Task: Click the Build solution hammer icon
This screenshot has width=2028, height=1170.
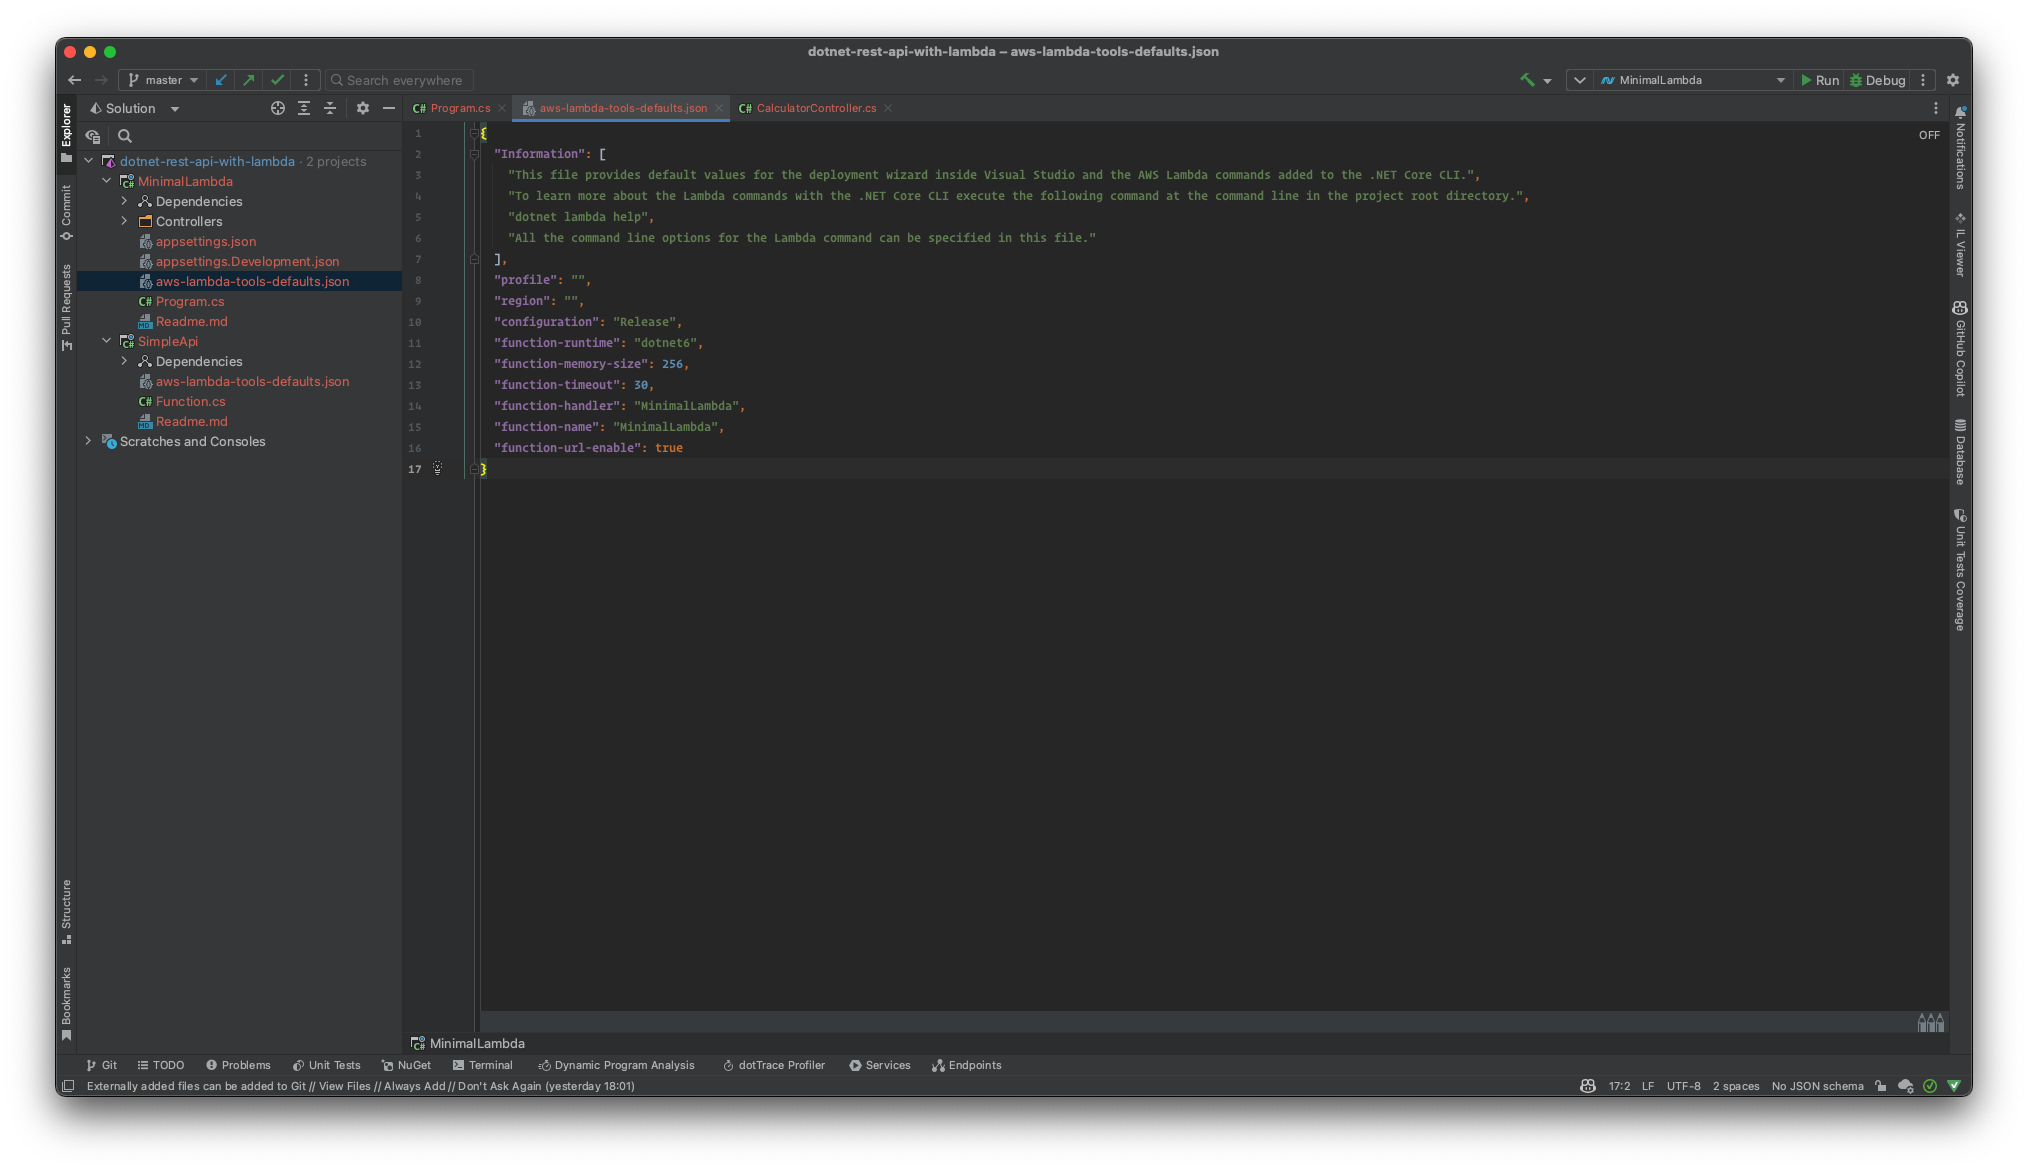Action: (x=1527, y=80)
